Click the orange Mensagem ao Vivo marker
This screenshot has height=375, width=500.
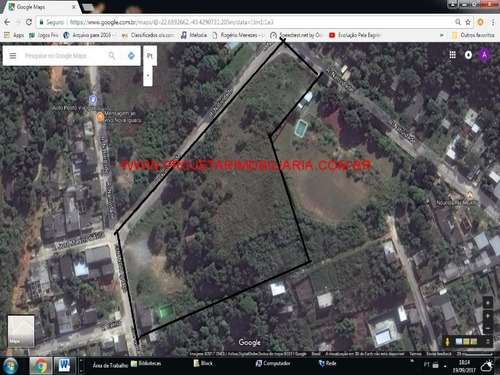click(x=100, y=117)
